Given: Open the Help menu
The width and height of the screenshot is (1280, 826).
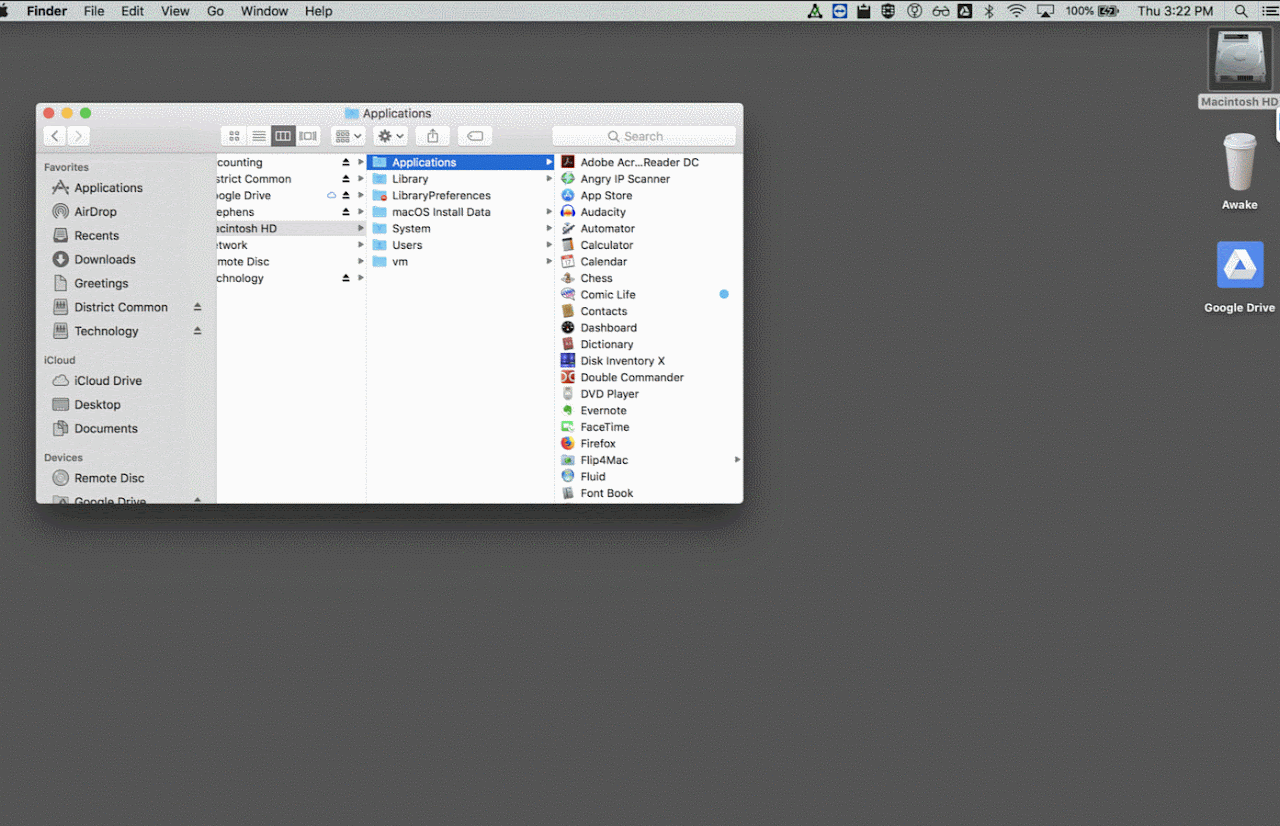Looking at the screenshot, I should [318, 11].
